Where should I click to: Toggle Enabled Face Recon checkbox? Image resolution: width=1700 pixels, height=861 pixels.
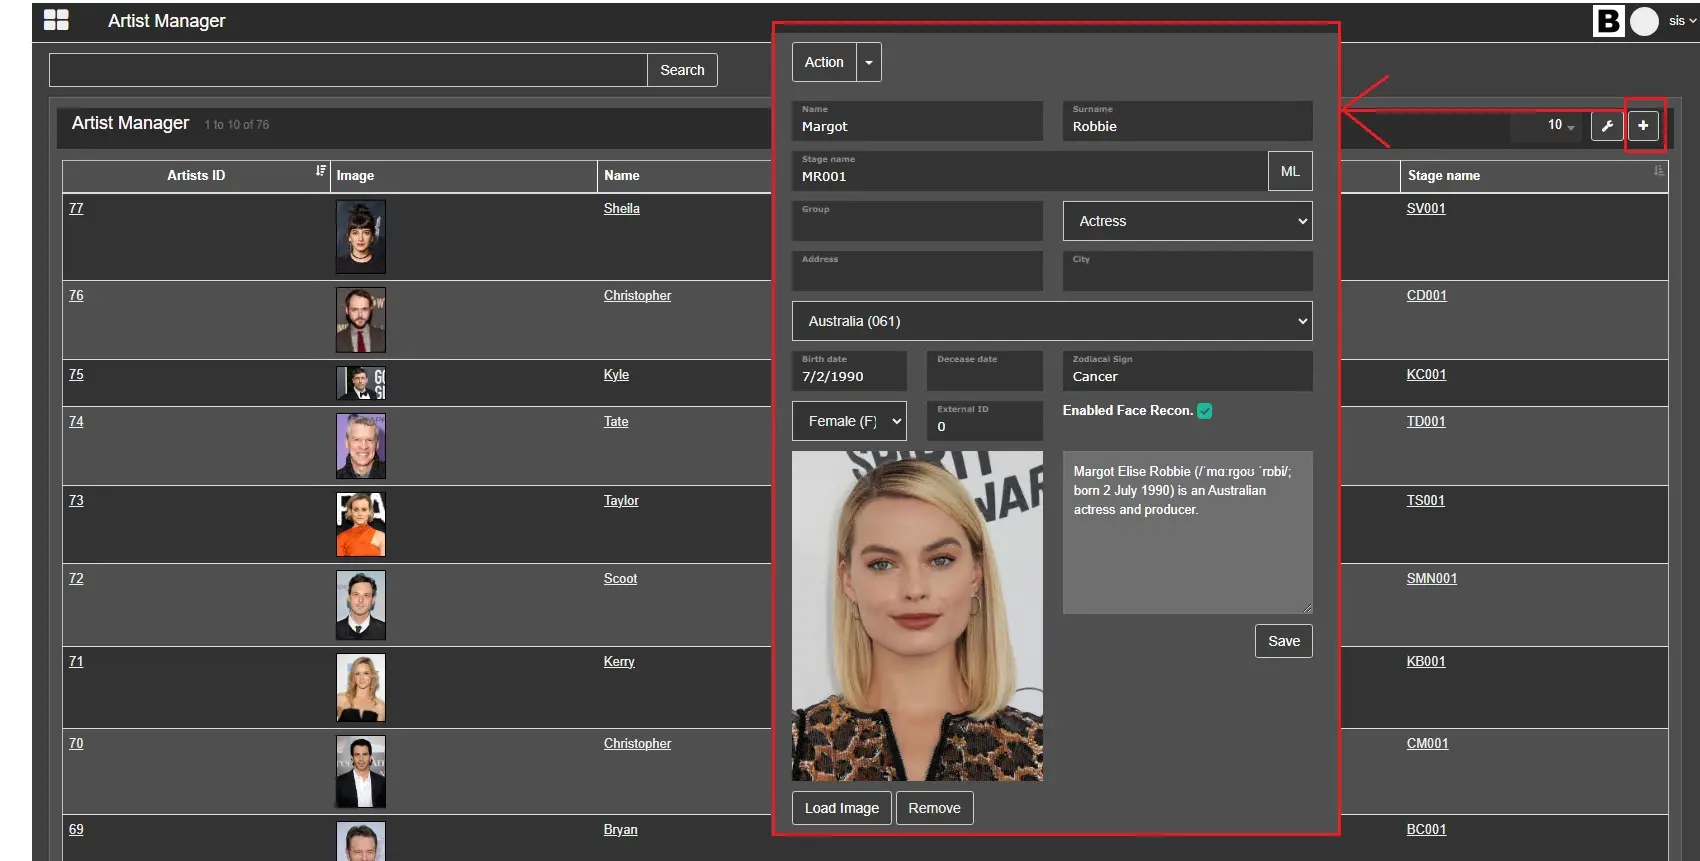1205,411
